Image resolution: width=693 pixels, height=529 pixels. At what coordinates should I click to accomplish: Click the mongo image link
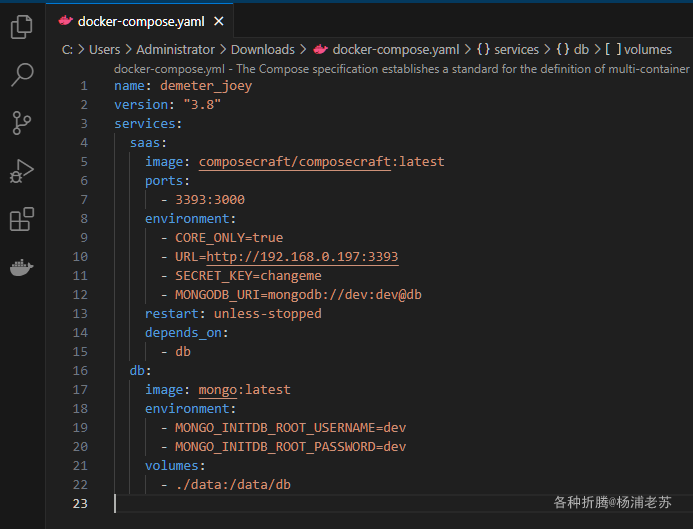click(x=218, y=389)
